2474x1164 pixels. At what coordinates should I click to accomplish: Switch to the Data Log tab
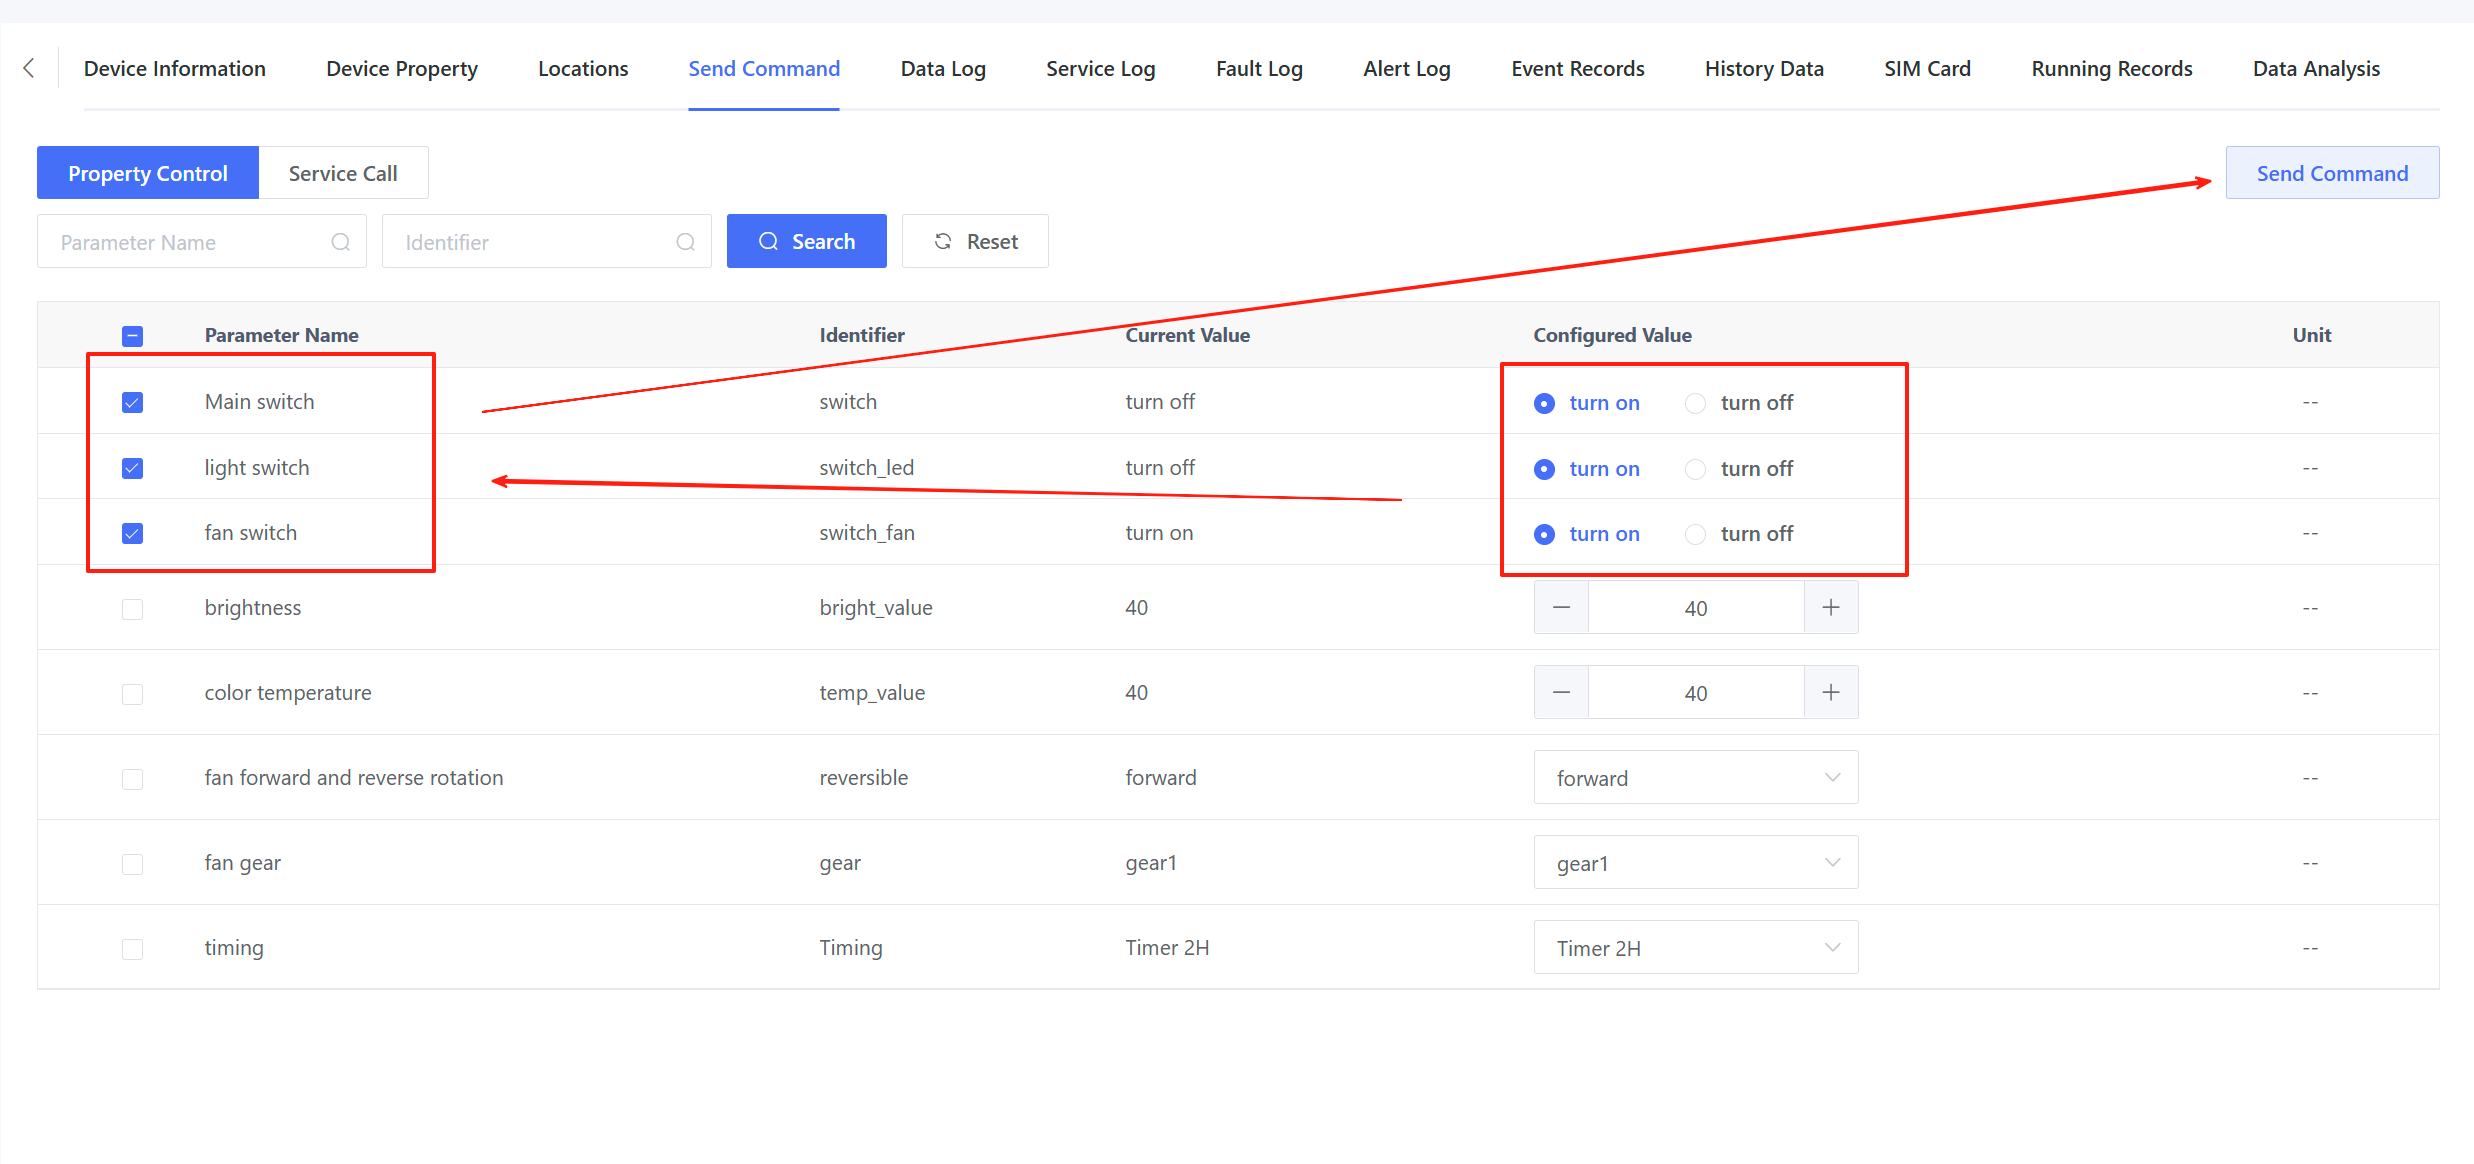(x=942, y=69)
